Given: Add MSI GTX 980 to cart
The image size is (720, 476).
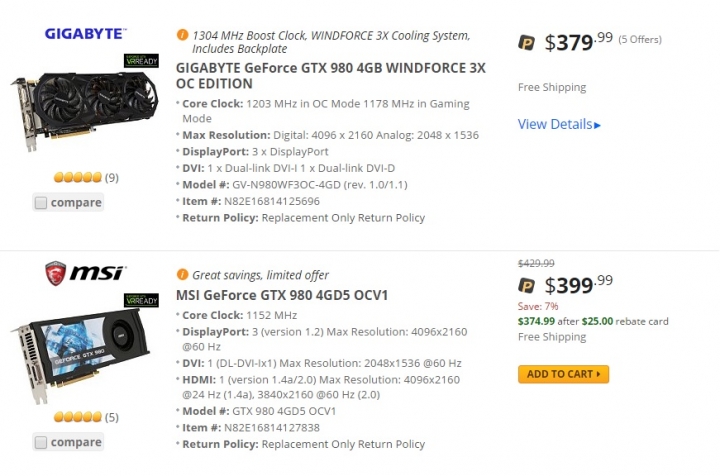Looking at the screenshot, I should [563, 374].
